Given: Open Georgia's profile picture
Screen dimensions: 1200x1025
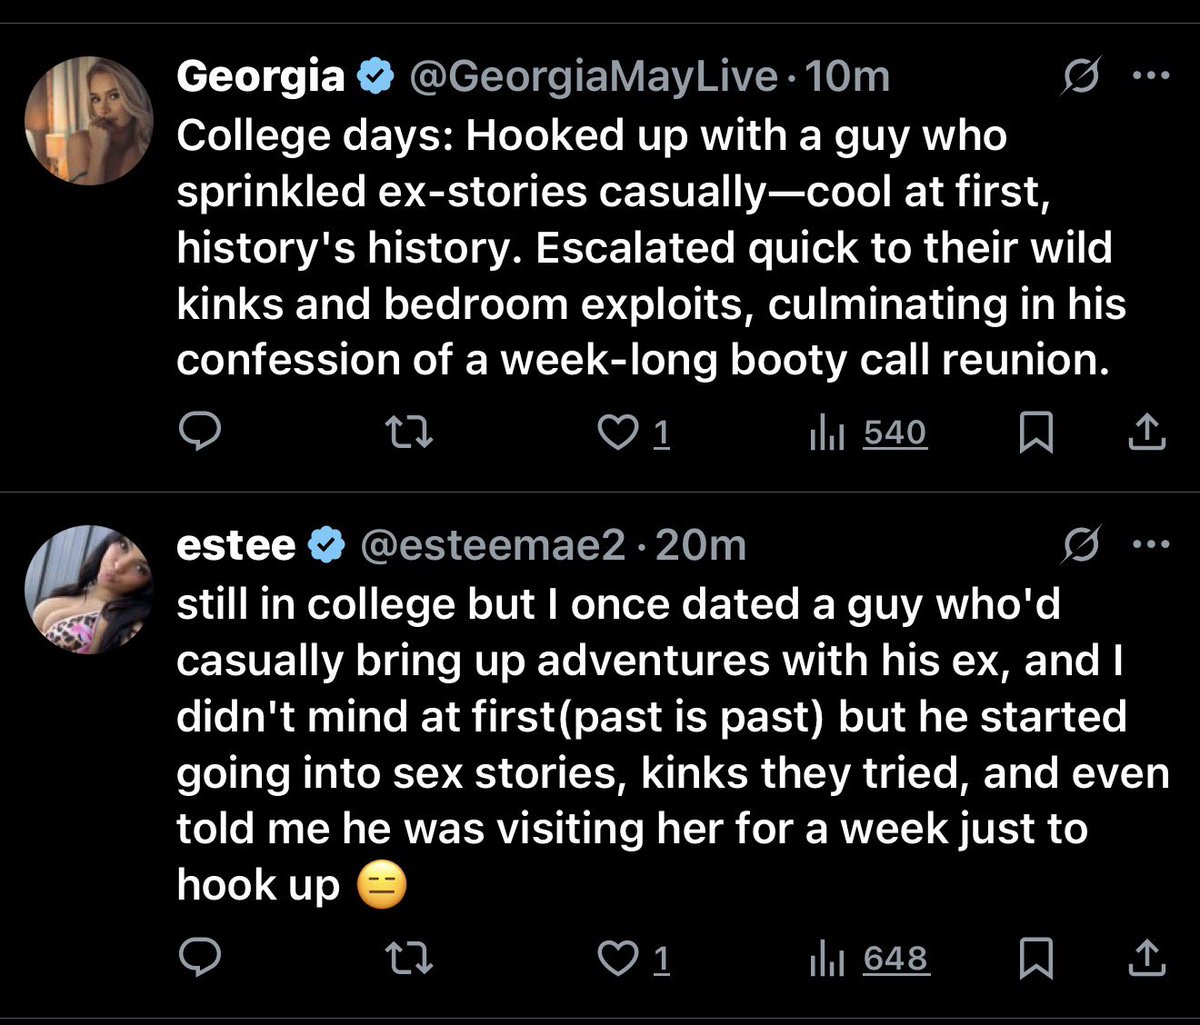Looking at the screenshot, I should [88, 120].
